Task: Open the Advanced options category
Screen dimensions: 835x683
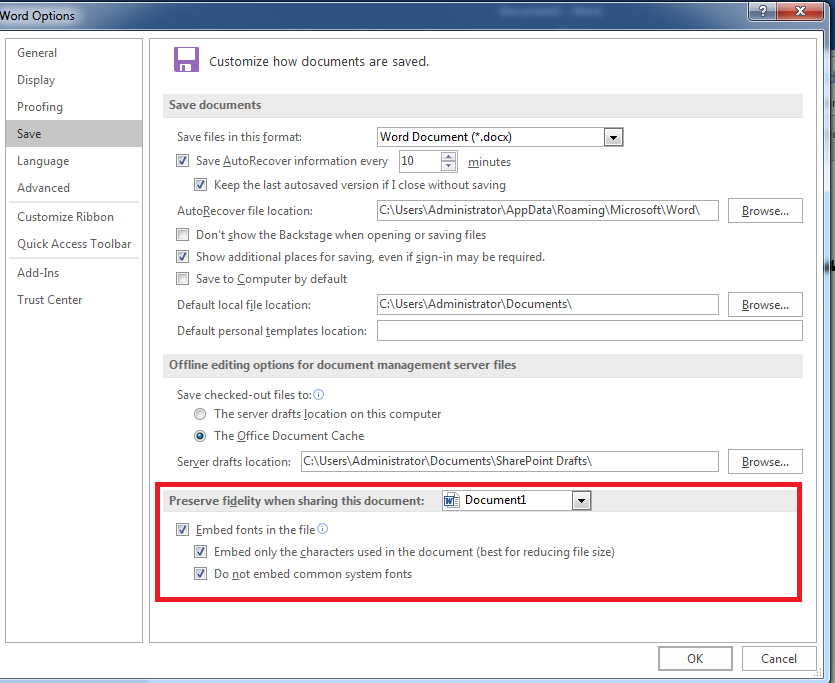Action: pyautogui.click(x=44, y=188)
